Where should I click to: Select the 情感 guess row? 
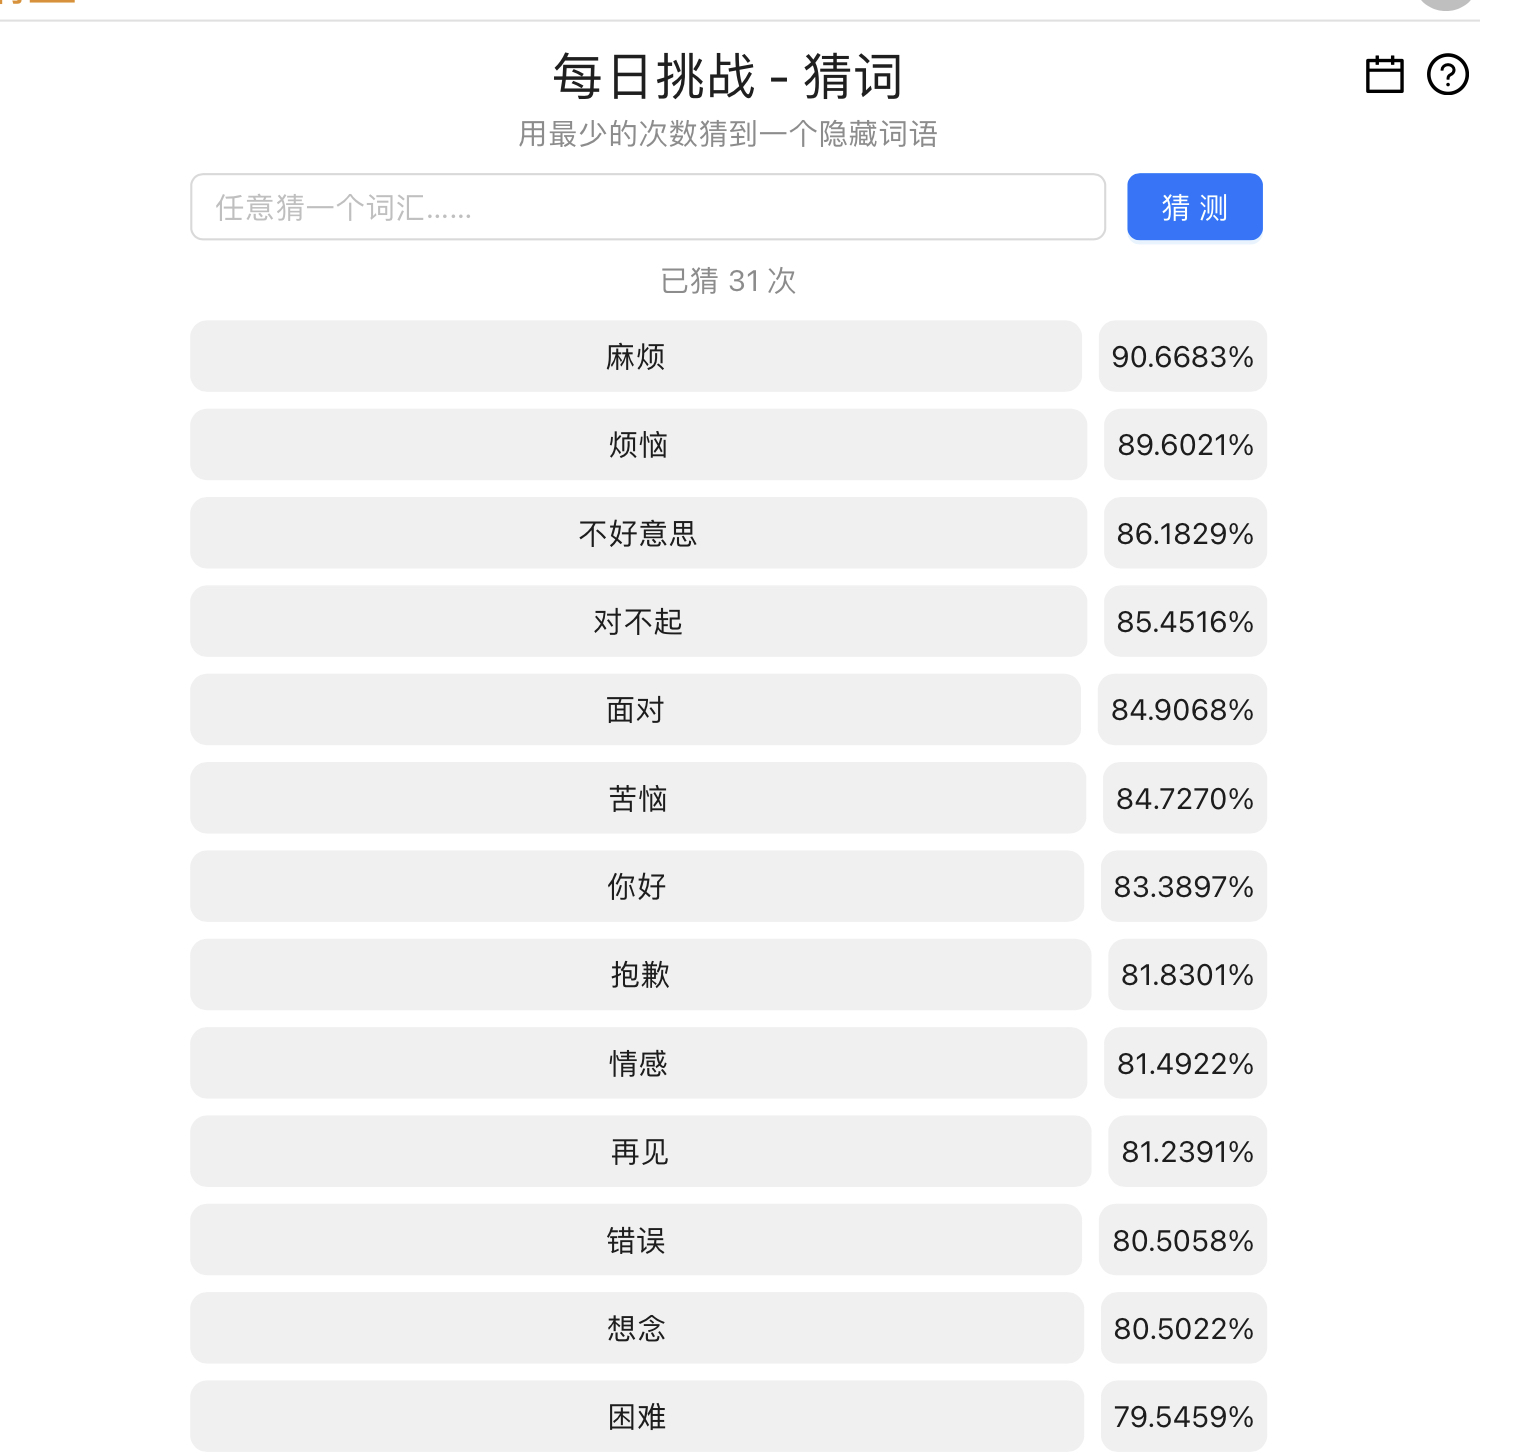[x=638, y=1063]
